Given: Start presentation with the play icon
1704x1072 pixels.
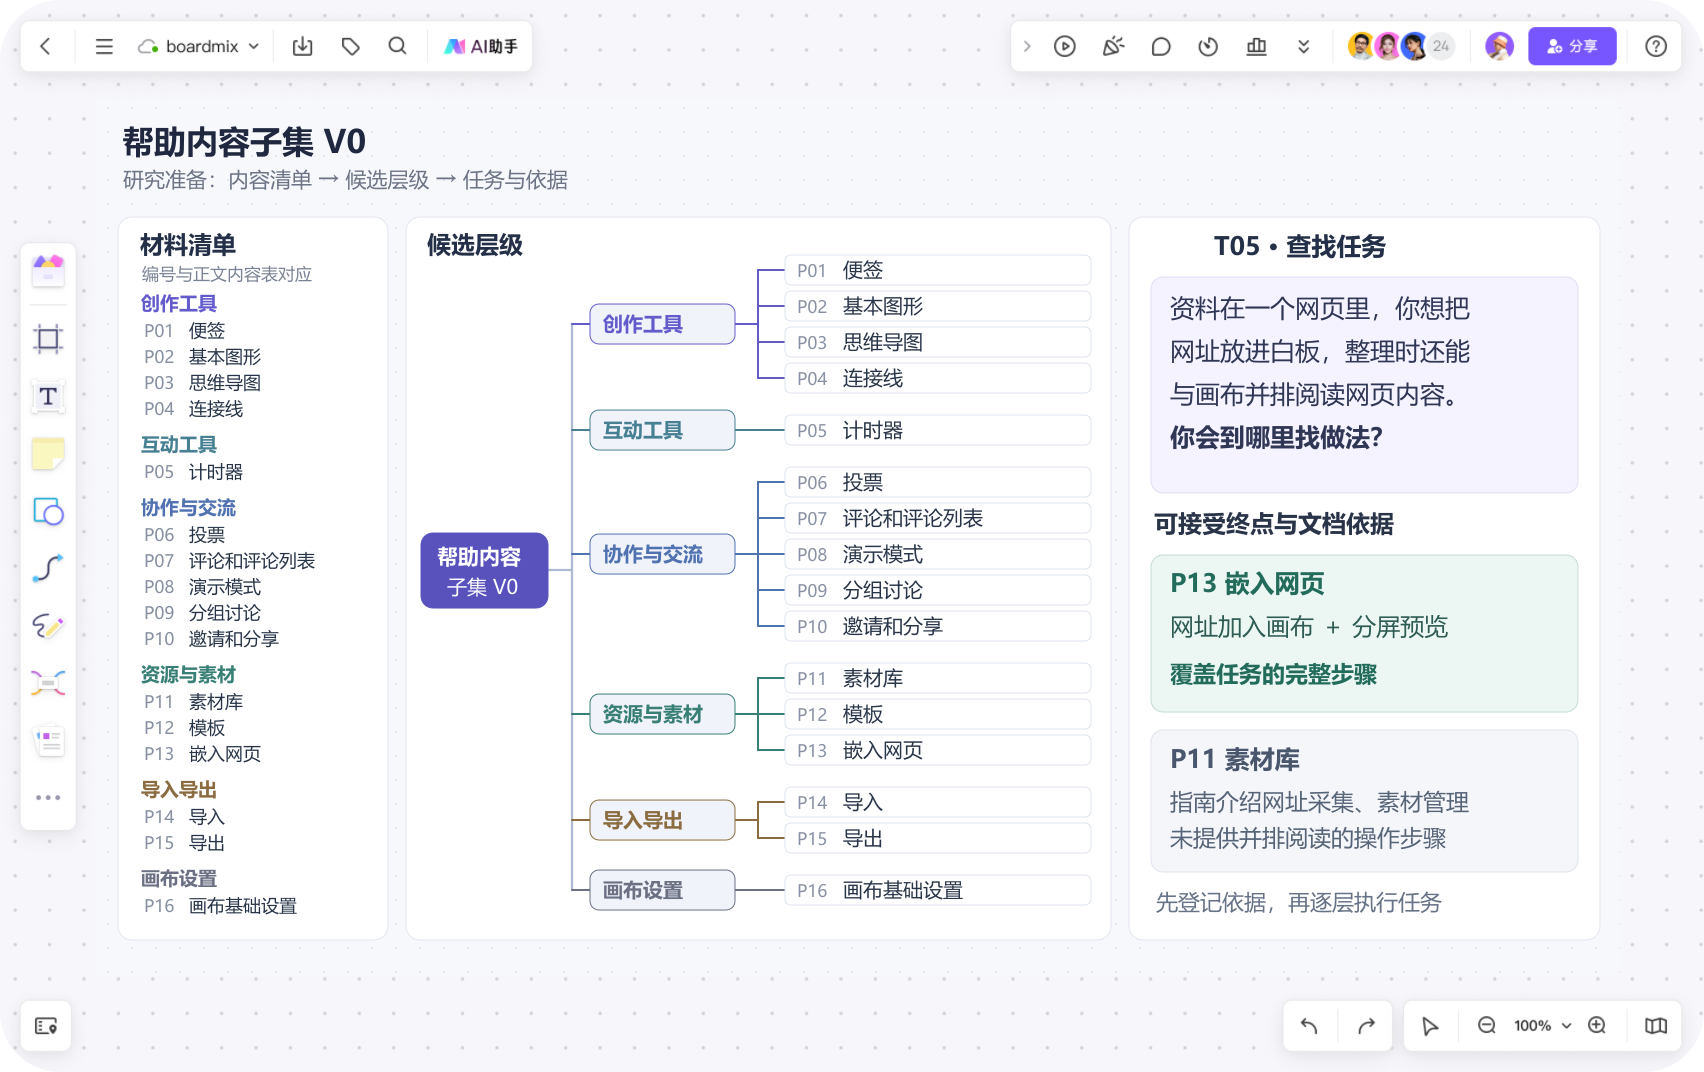Looking at the screenshot, I should coord(1065,46).
